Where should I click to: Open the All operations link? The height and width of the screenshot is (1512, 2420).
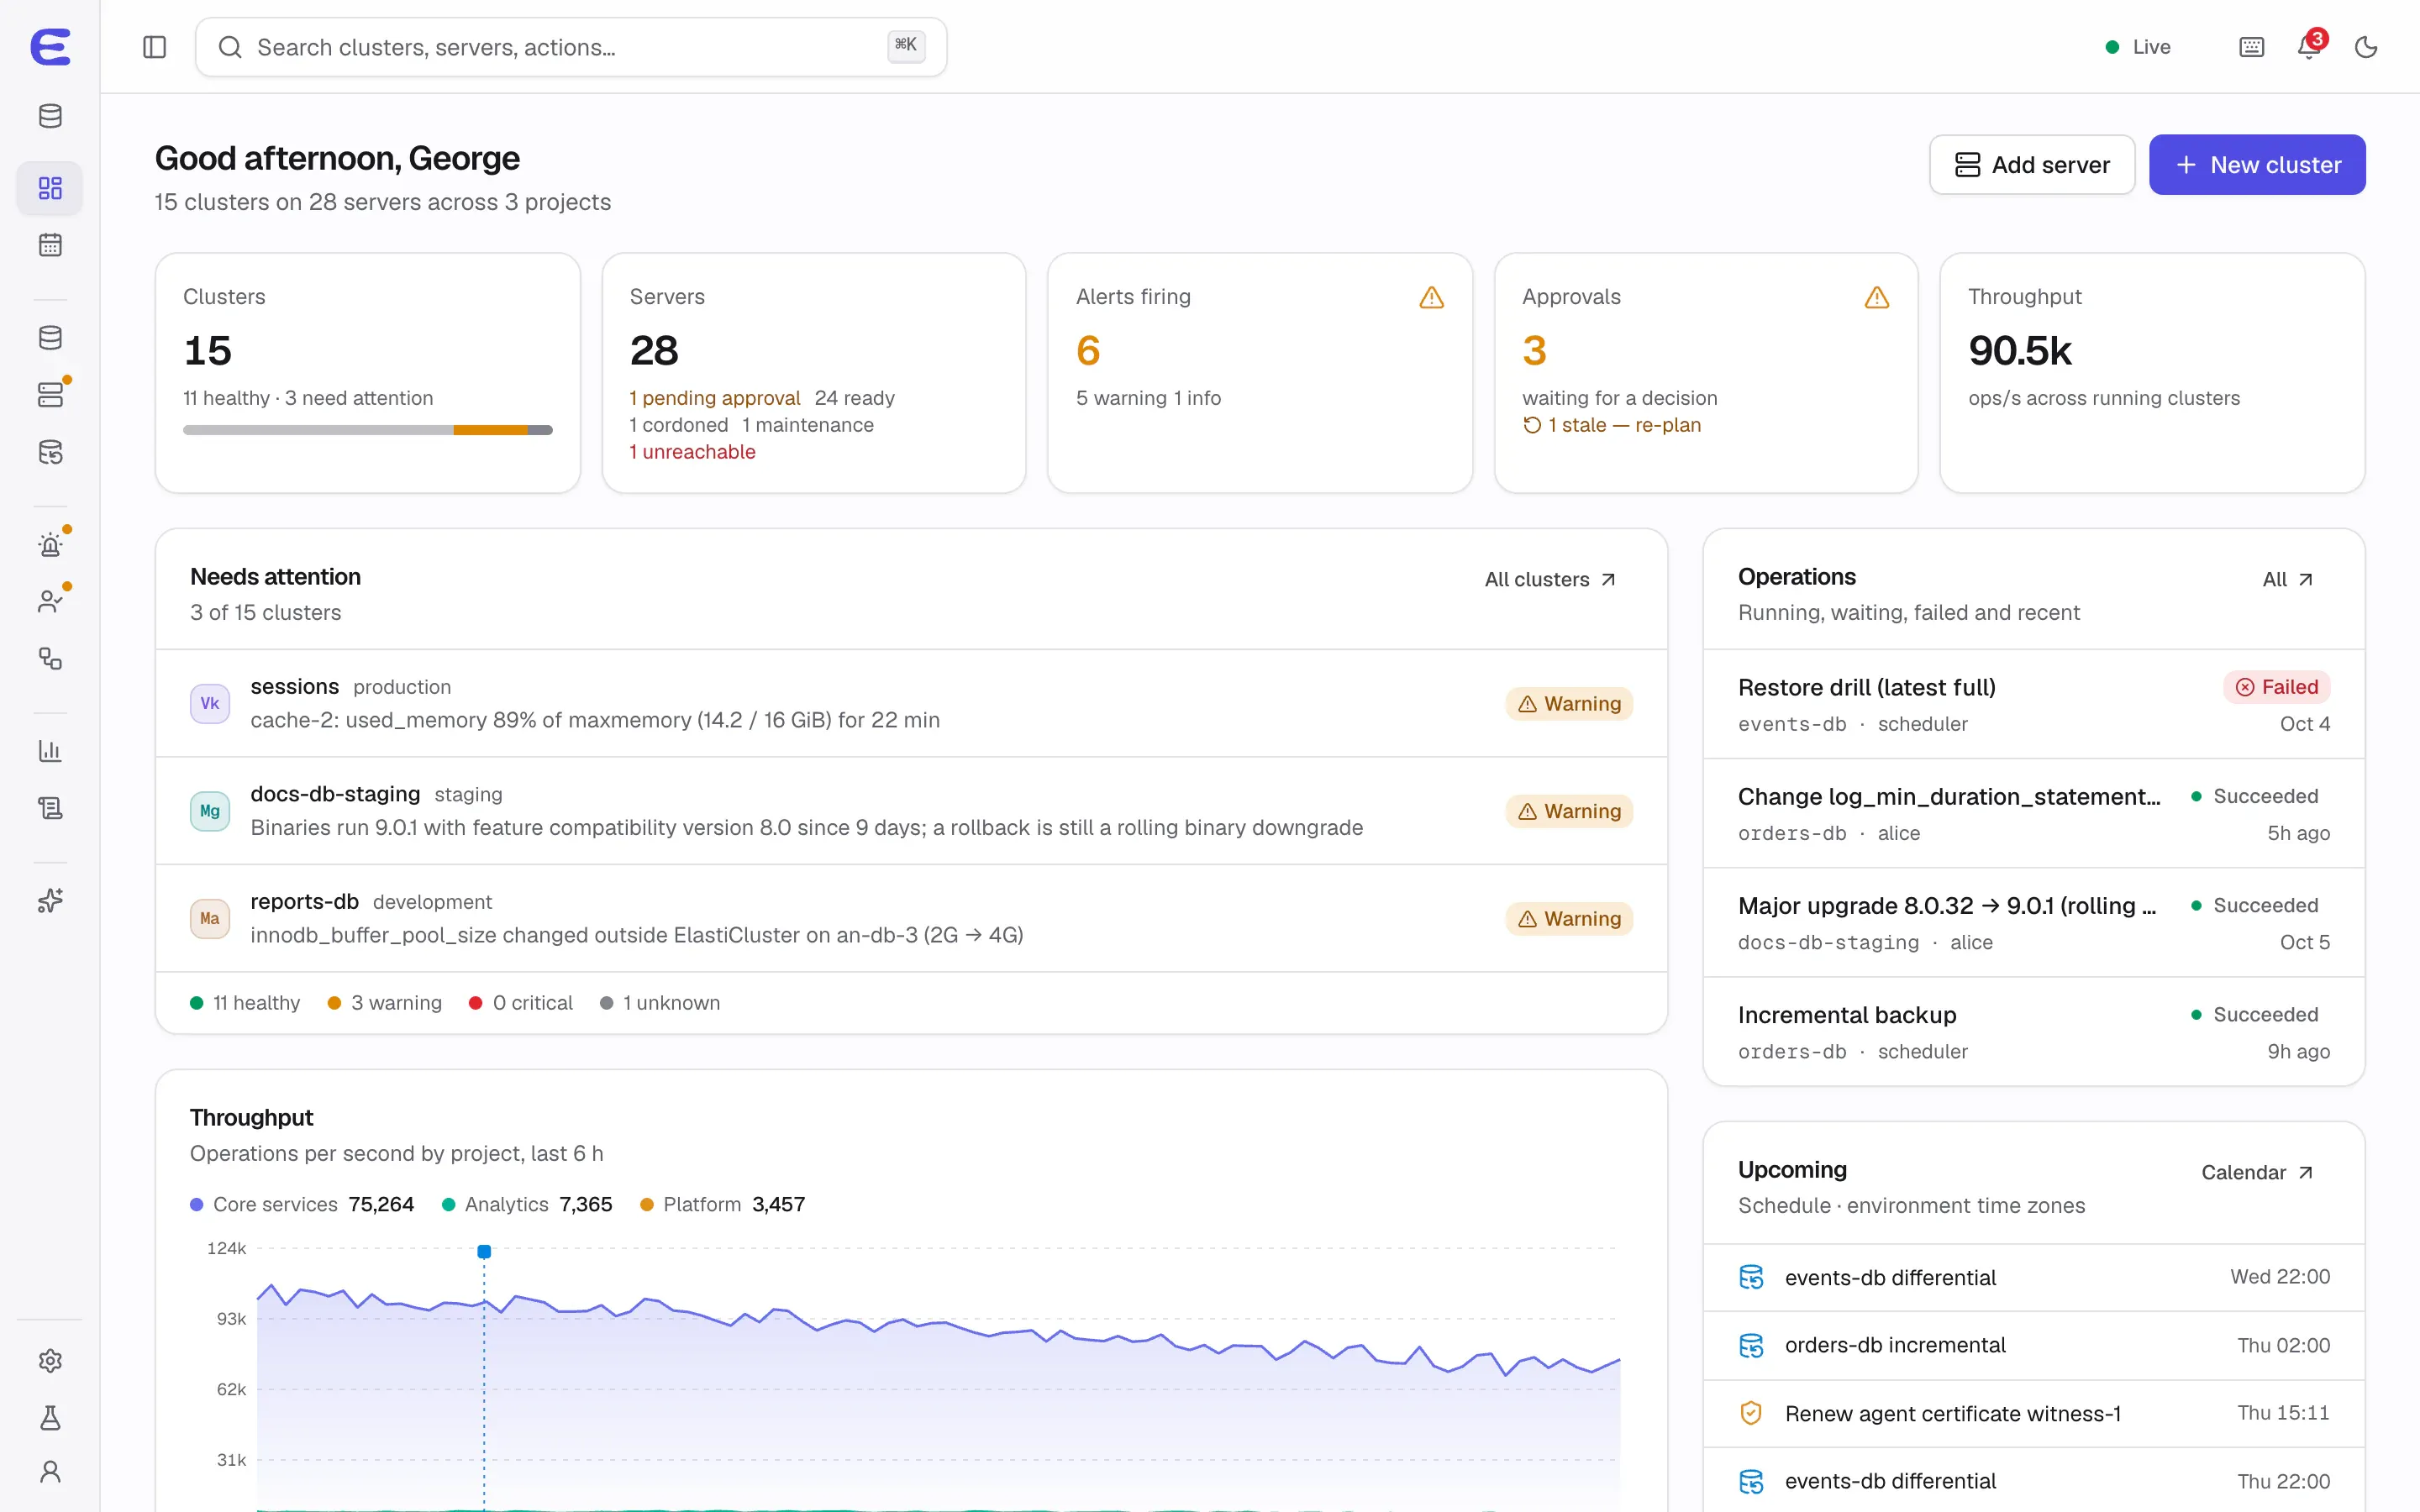pyautogui.click(x=2288, y=580)
